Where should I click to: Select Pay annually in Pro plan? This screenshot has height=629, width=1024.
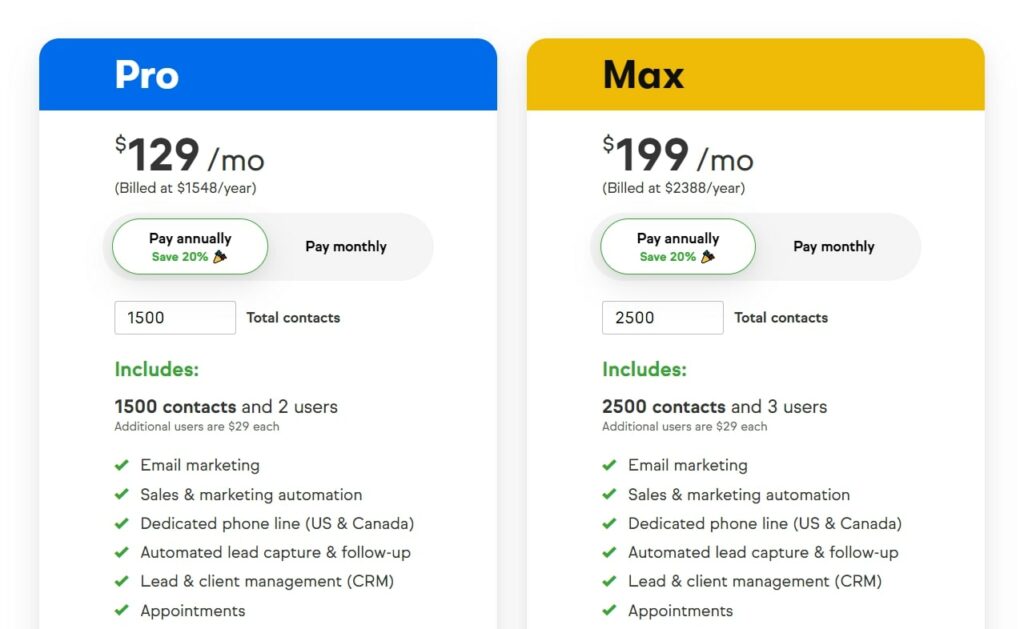[190, 246]
